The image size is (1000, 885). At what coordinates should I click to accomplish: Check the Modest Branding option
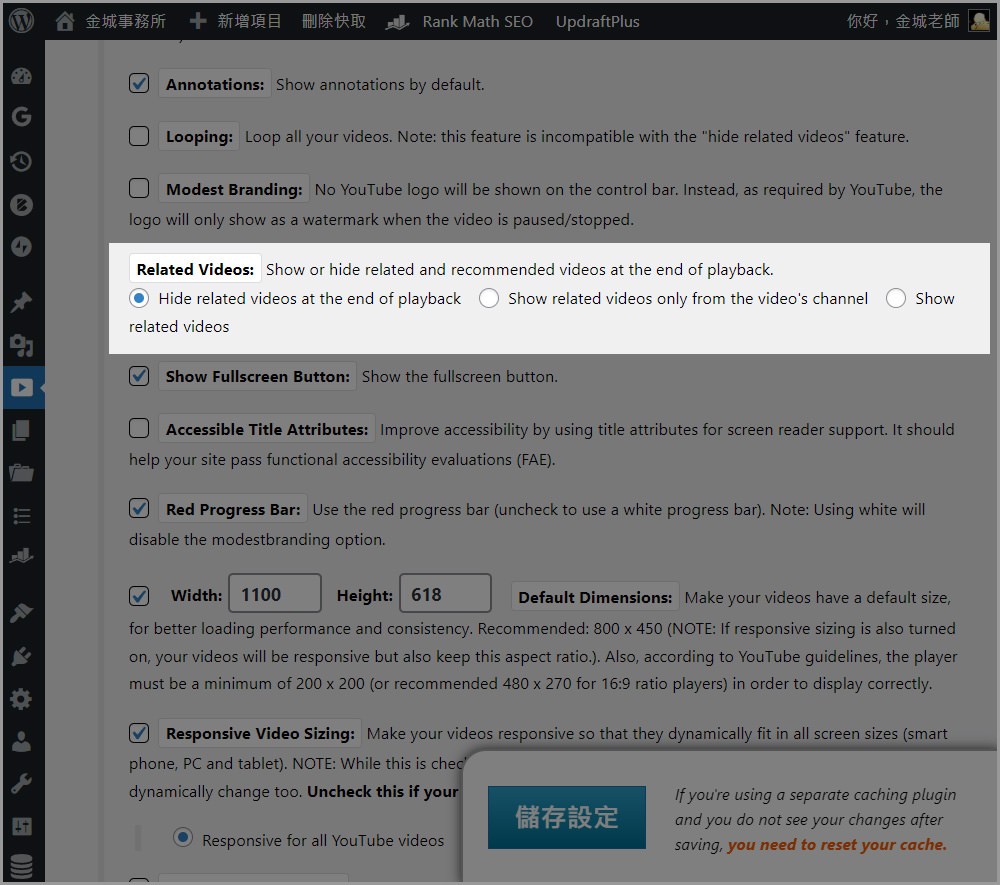pyautogui.click(x=139, y=189)
